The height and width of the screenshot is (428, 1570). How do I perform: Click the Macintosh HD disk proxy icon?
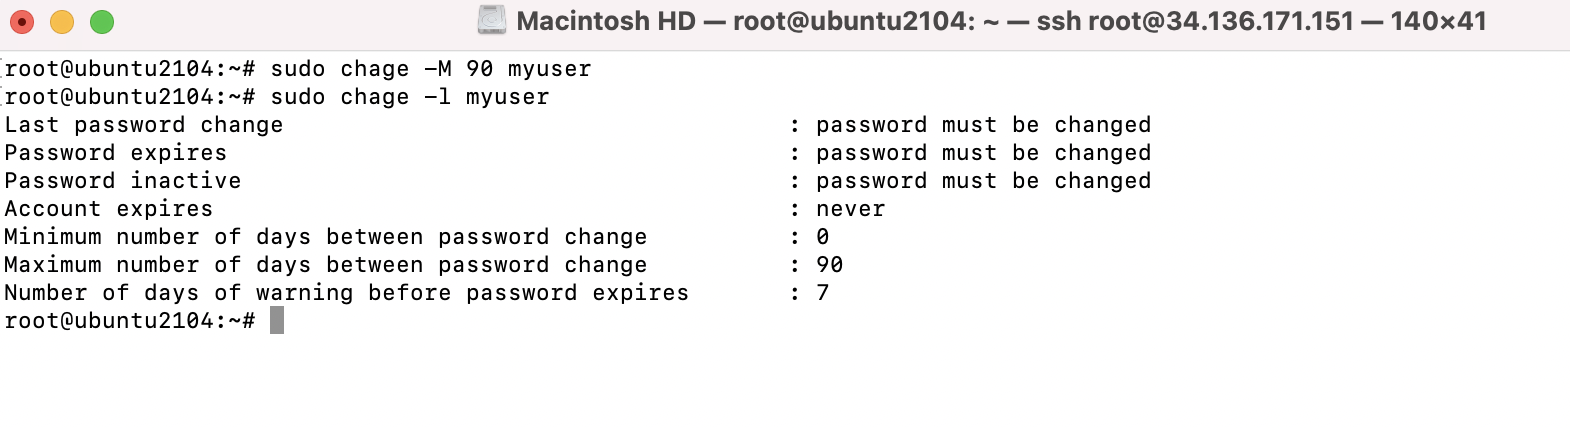tap(491, 20)
